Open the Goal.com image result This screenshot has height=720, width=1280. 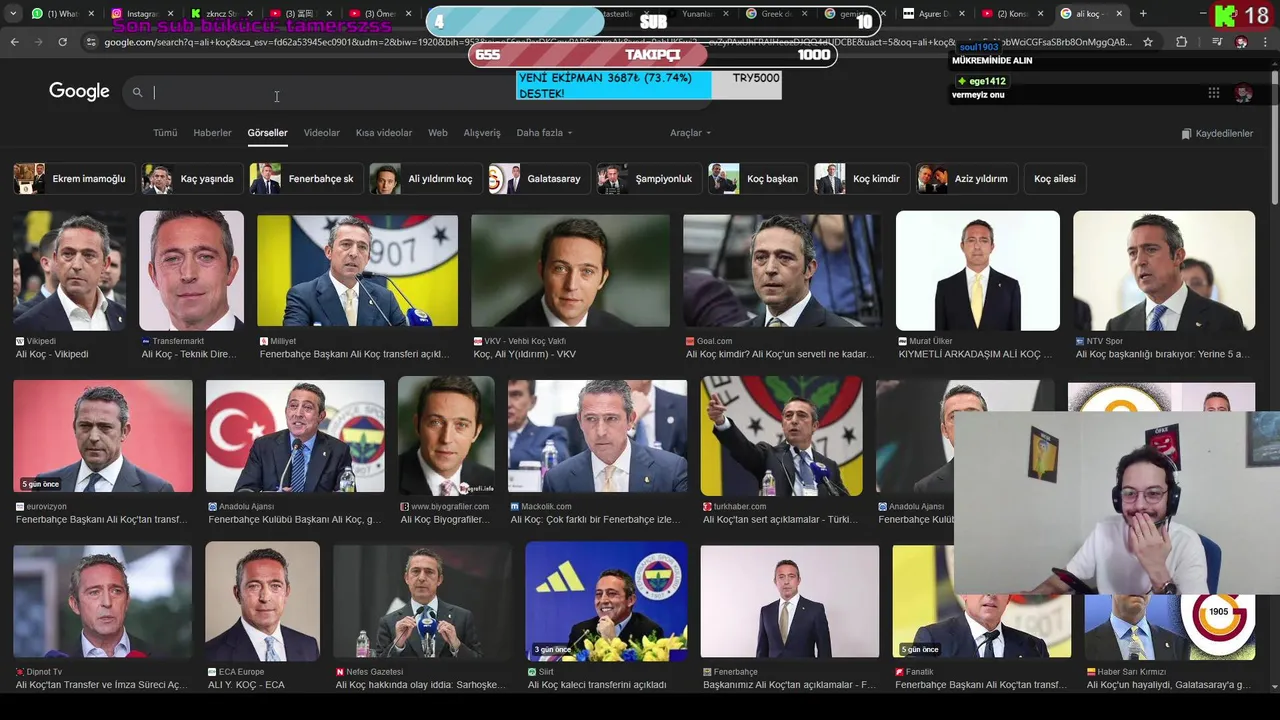point(782,270)
